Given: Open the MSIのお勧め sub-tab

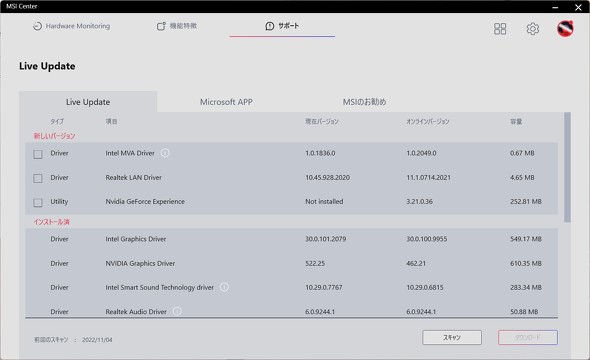Looking at the screenshot, I should point(364,102).
